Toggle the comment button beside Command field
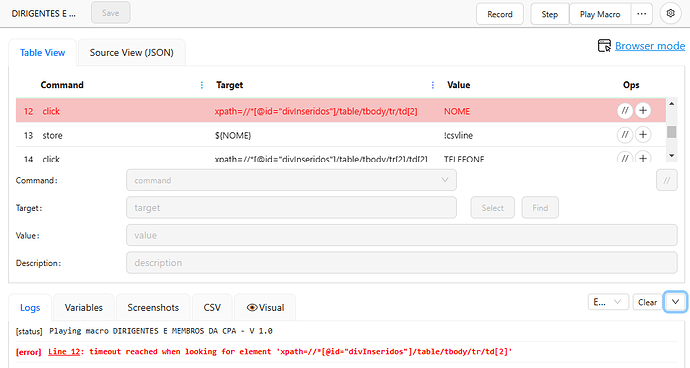690x368 pixels. 667,180
